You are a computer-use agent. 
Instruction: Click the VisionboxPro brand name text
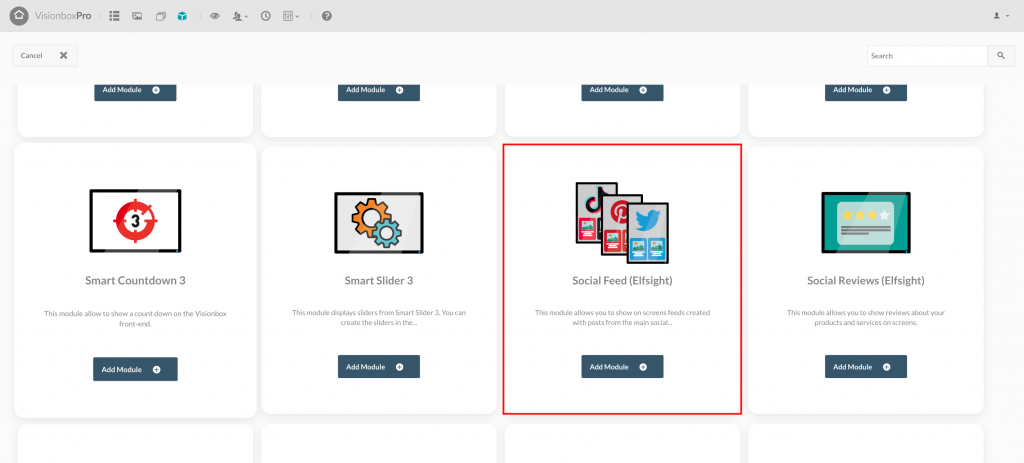coord(63,16)
